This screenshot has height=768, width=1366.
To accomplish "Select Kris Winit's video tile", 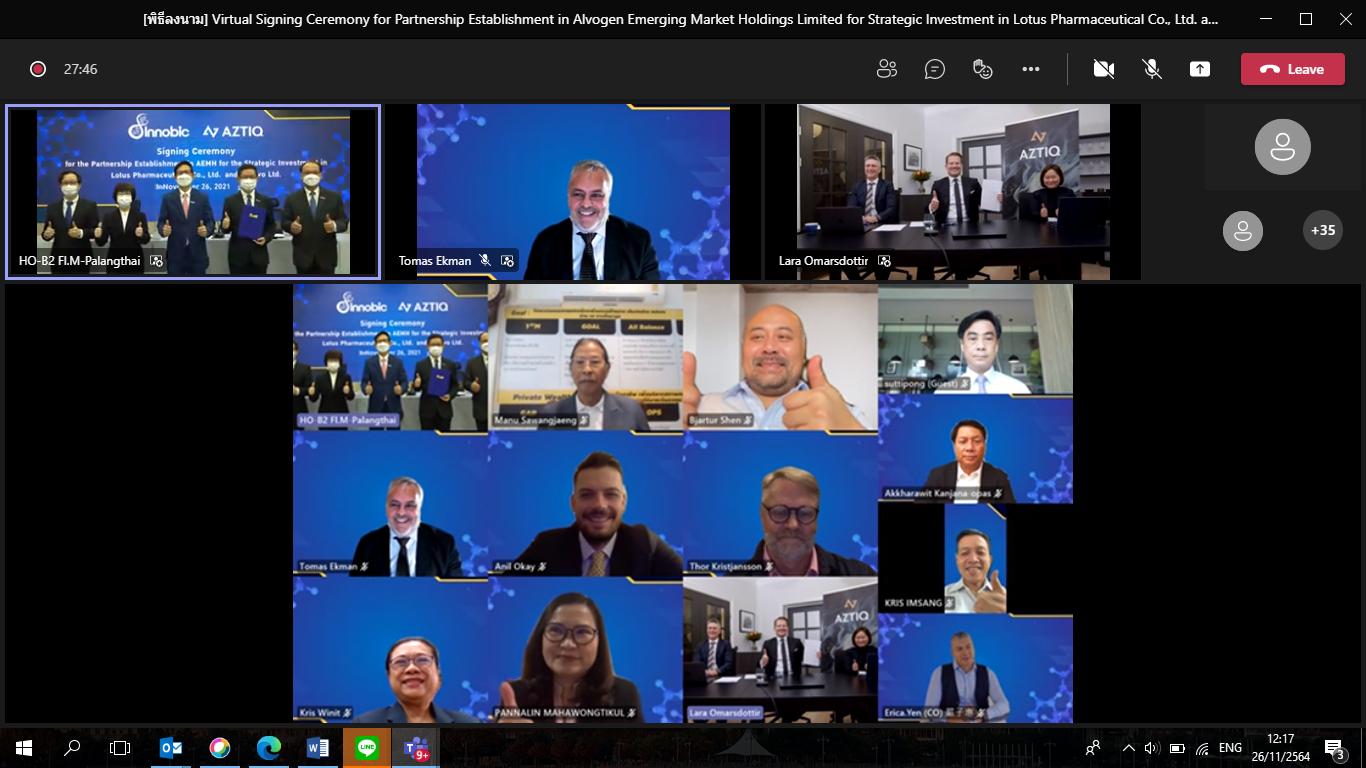I will (x=390, y=649).
